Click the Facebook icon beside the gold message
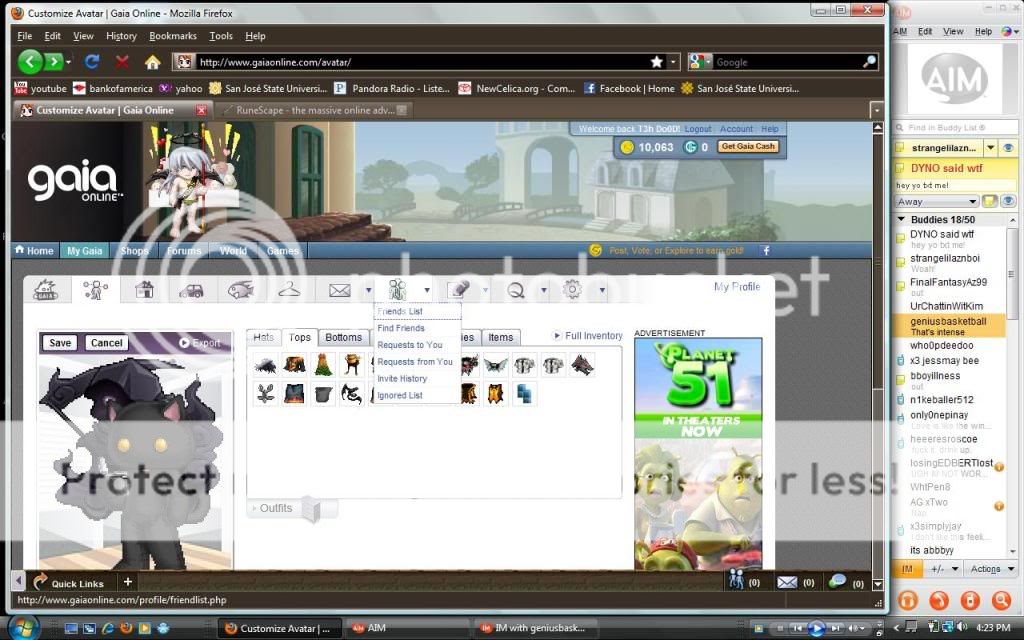 tap(766, 251)
